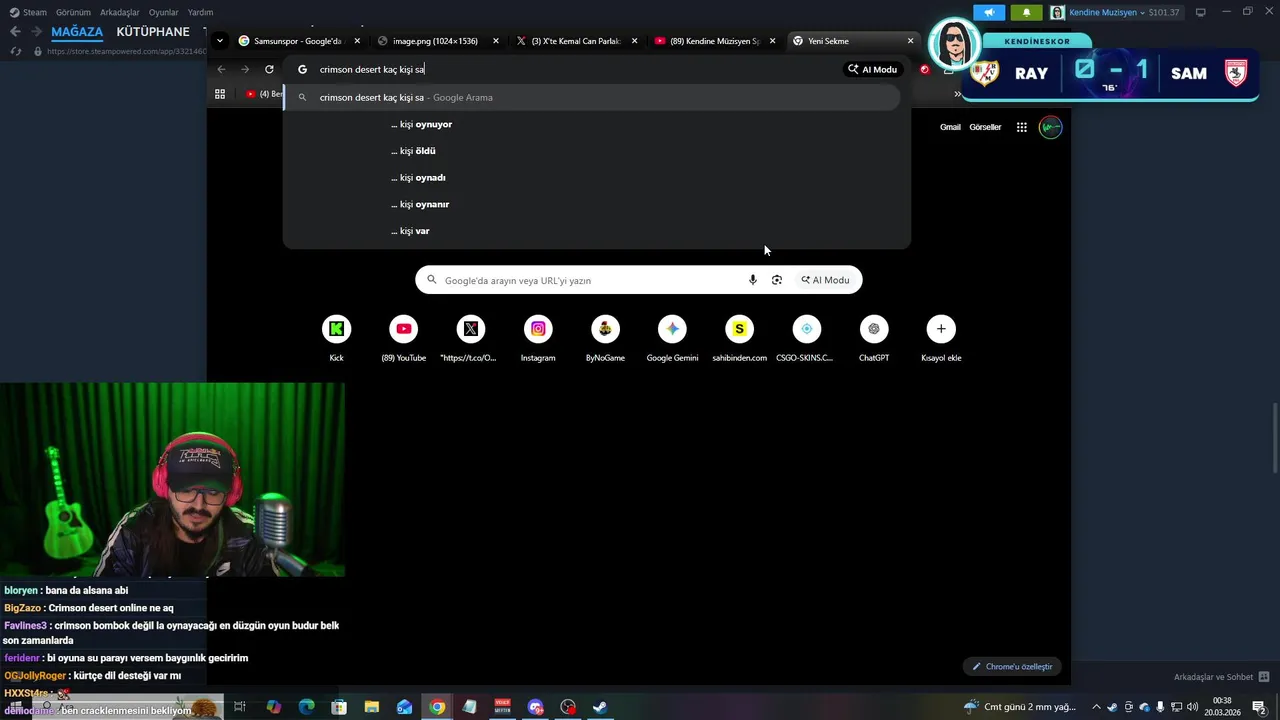Open the Google Gemini shortcut tile

672,338
